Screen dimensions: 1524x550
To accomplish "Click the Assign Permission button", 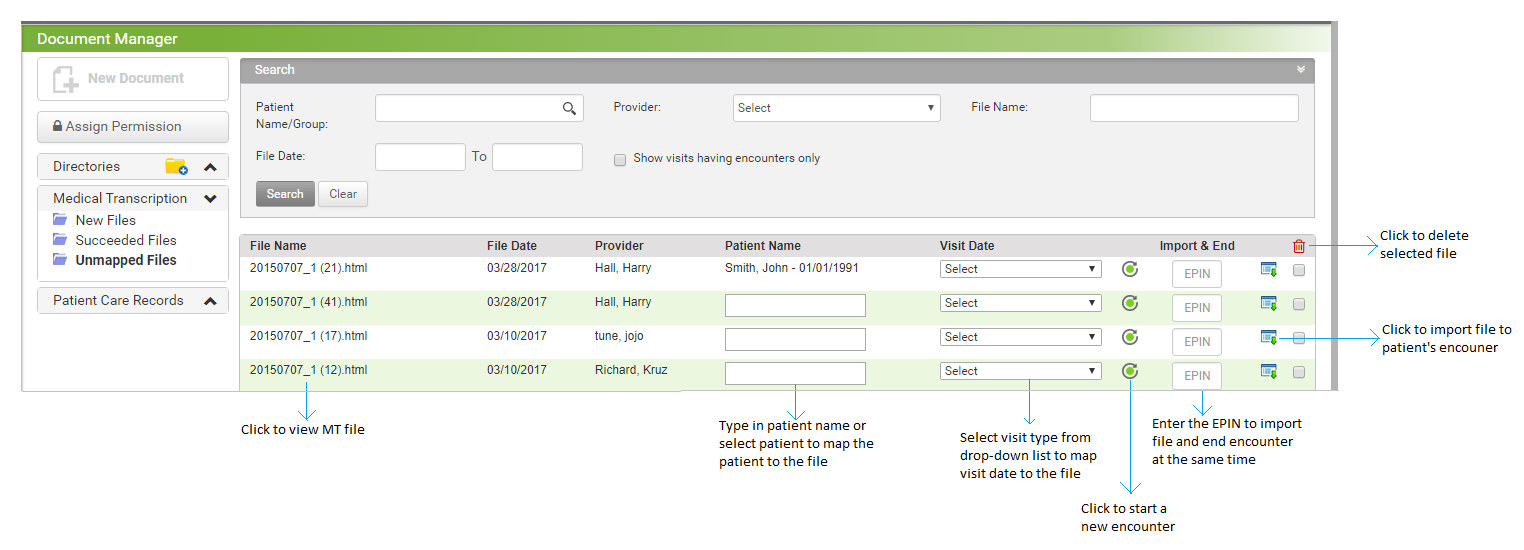I will [x=133, y=127].
